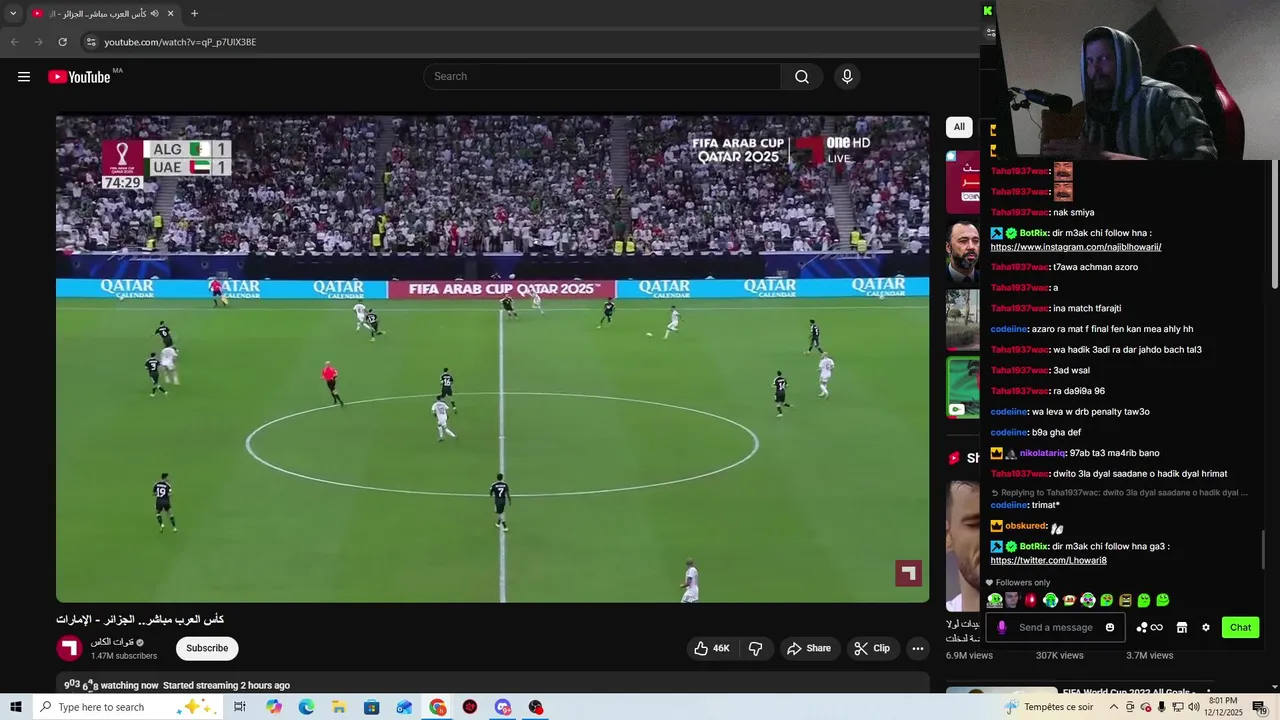Click the taskbar clock showing 8:01 PM

pos(1224,707)
